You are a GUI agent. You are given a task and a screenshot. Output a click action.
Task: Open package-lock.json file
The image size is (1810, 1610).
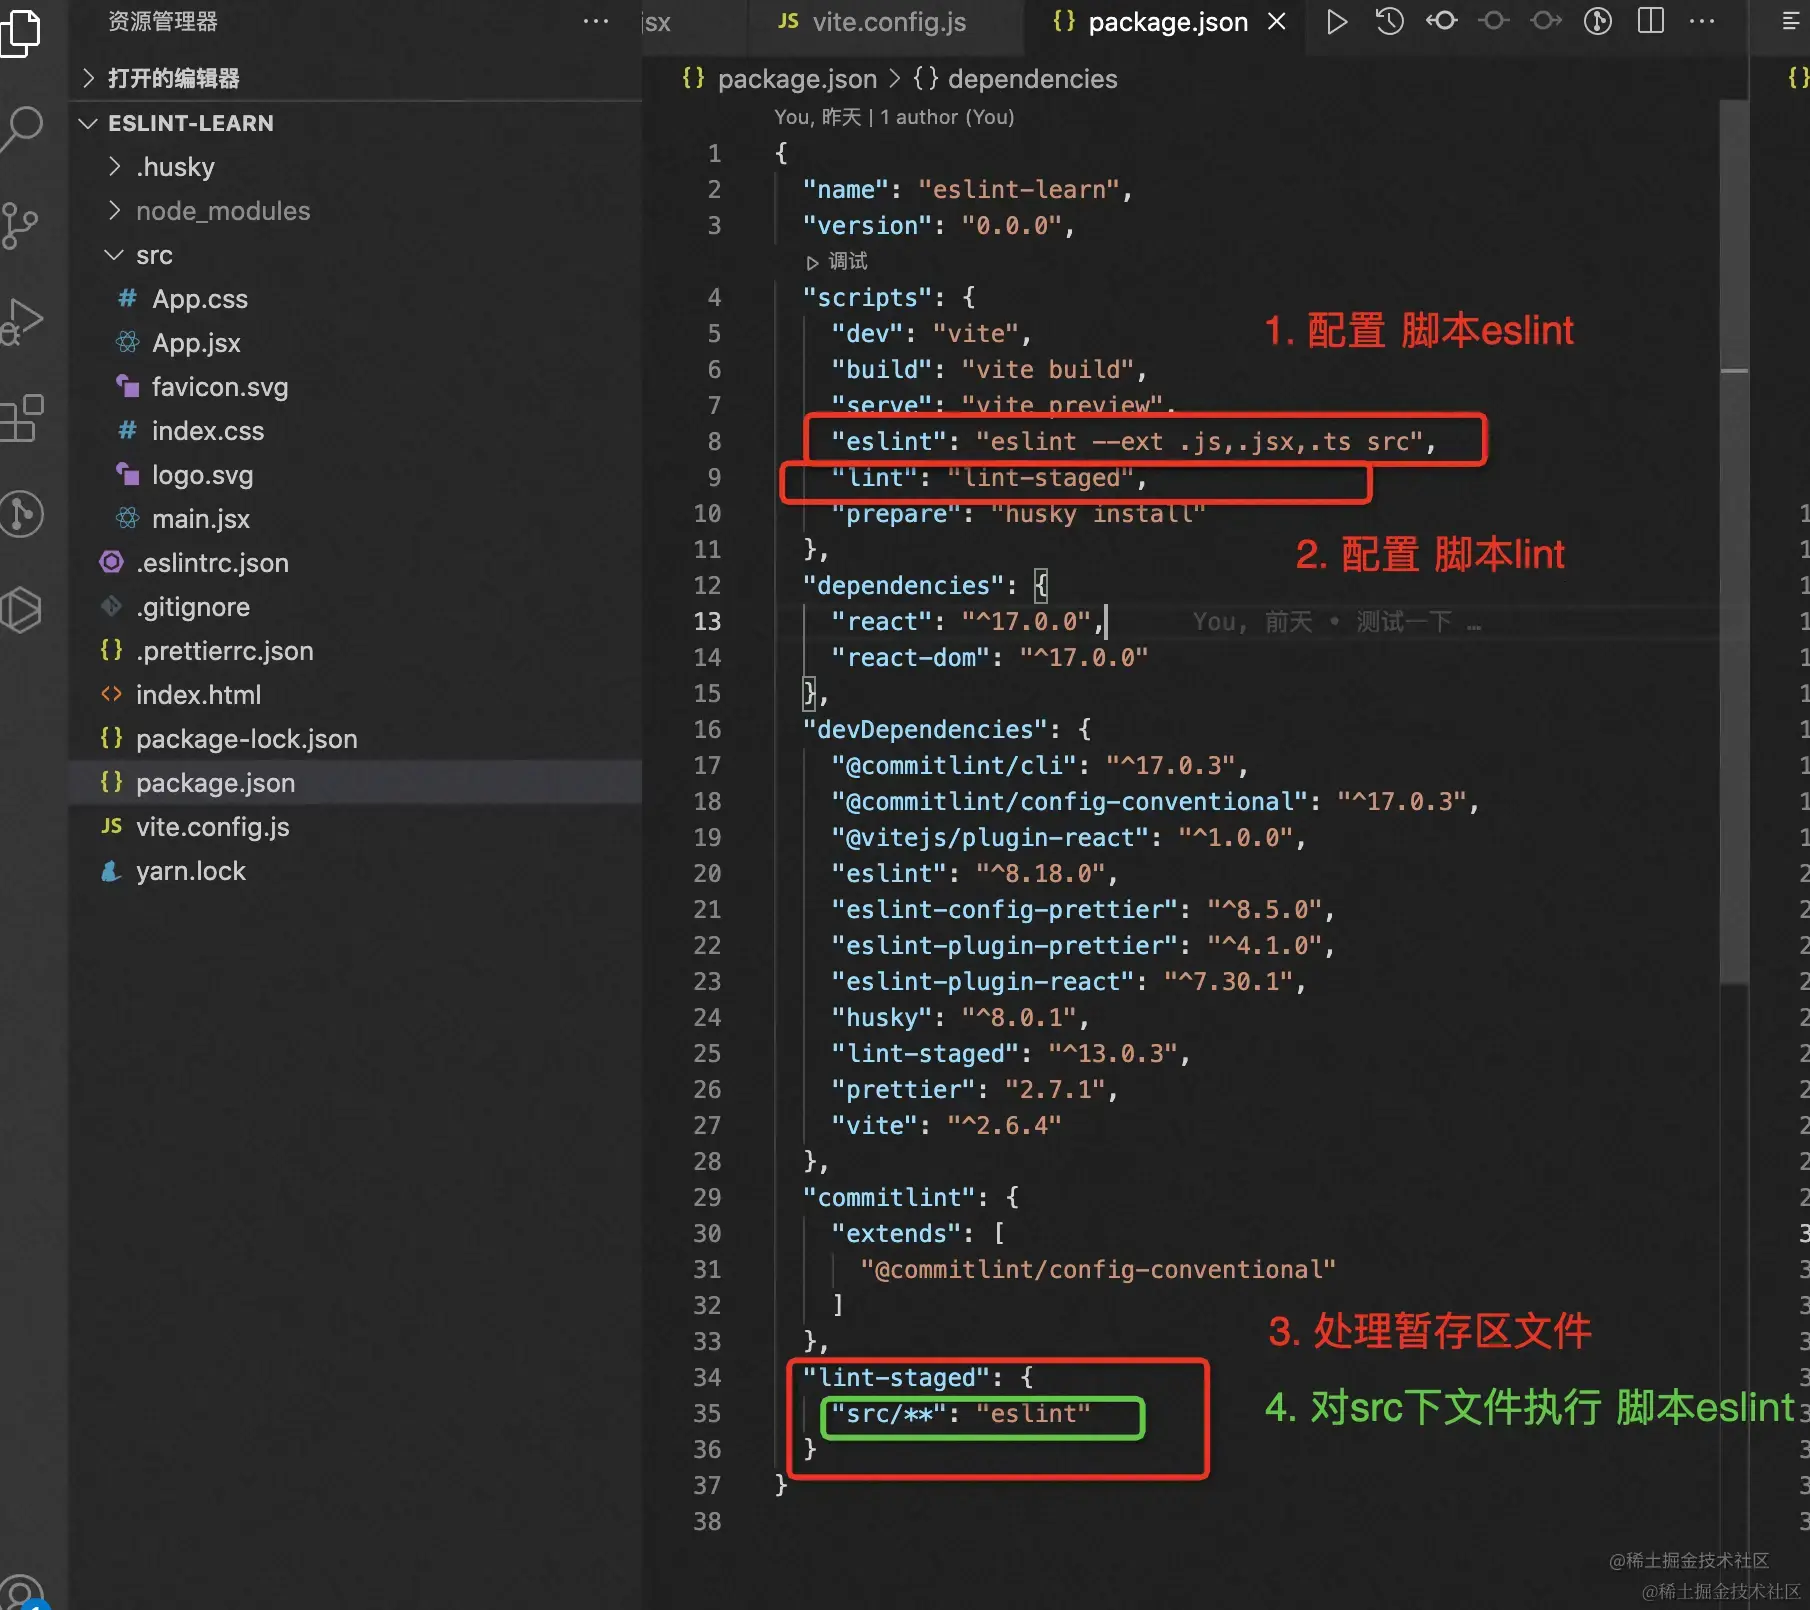tap(355, 739)
